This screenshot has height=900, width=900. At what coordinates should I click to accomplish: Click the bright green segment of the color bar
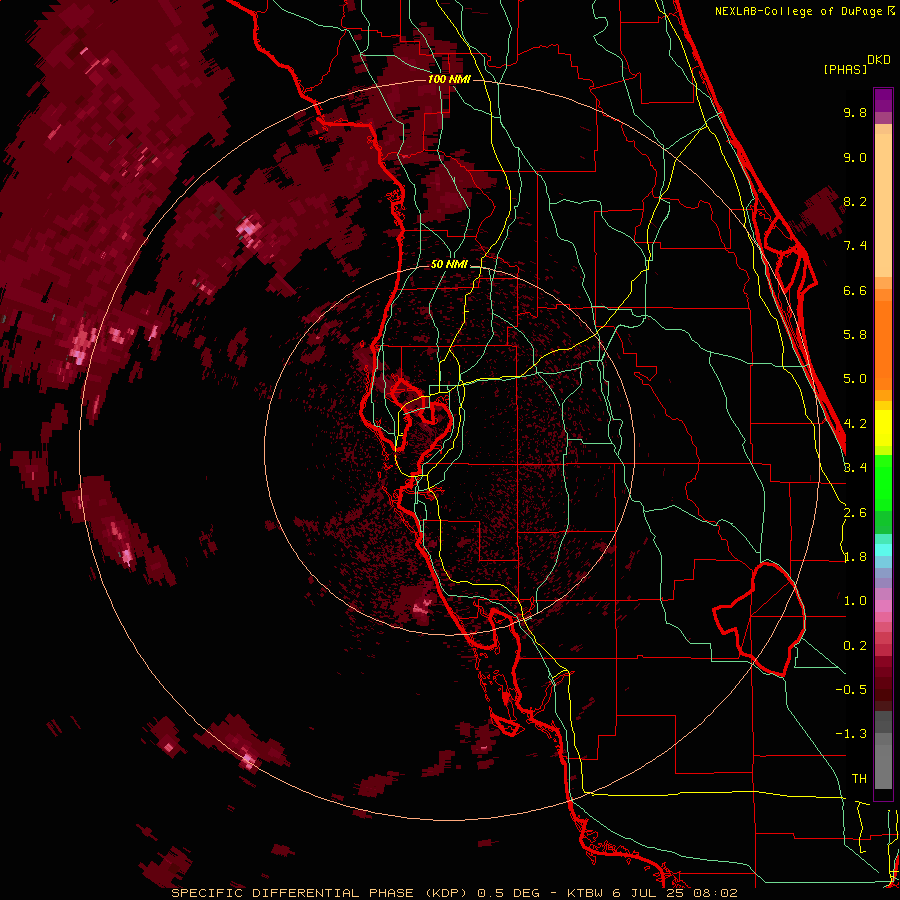(x=883, y=485)
